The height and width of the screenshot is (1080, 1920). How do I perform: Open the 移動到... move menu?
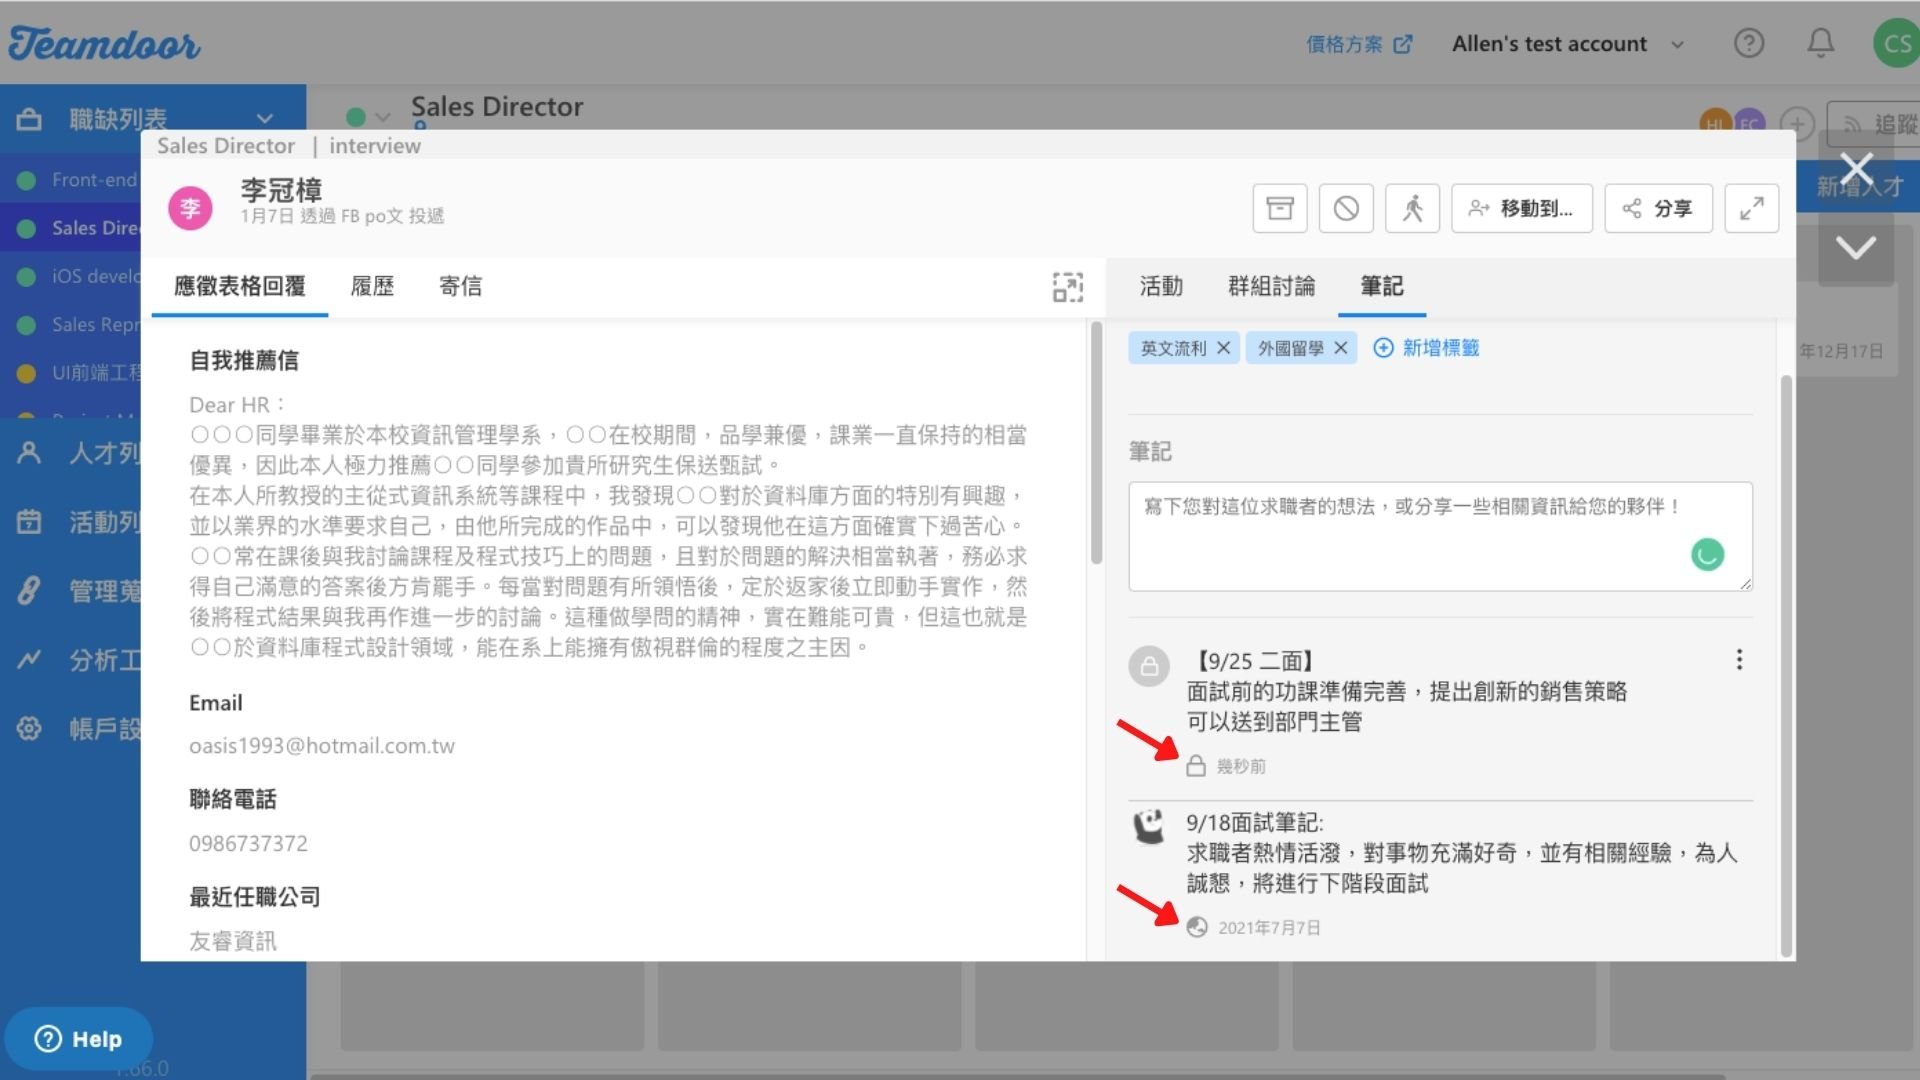point(1521,208)
